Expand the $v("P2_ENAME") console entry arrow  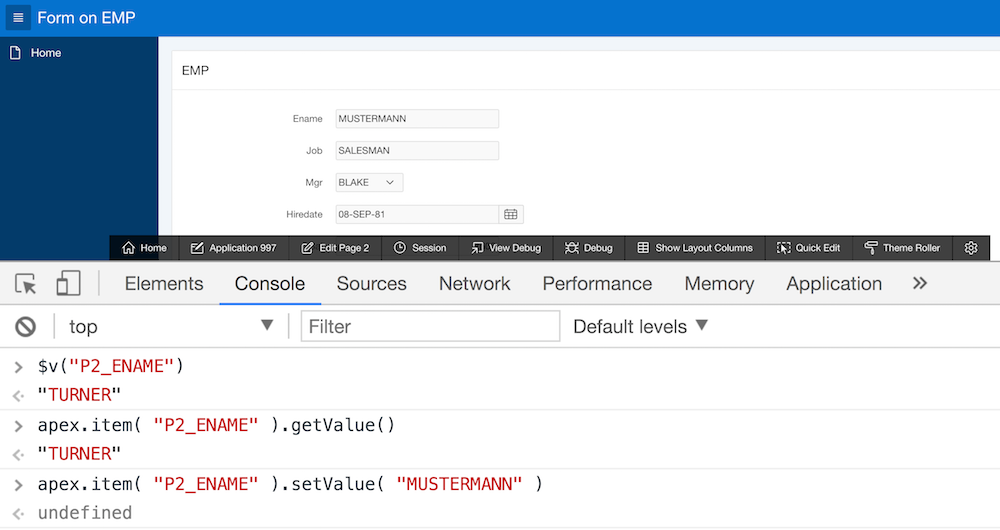tap(18, 367)
